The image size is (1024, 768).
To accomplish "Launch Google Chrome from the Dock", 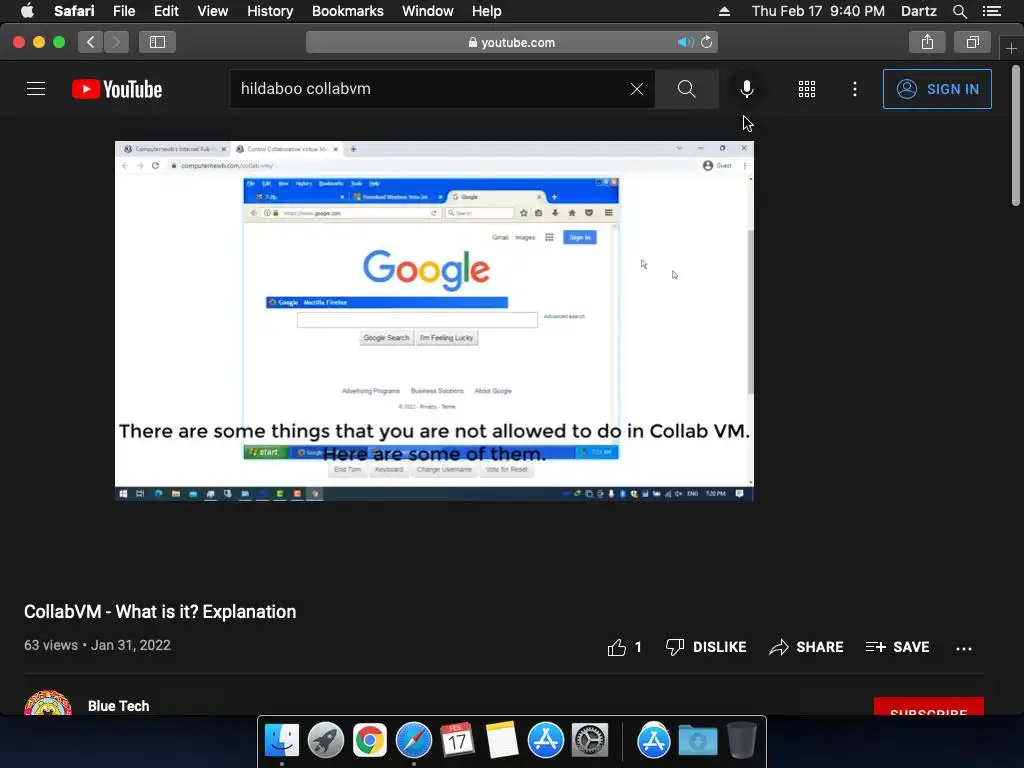I will point(370,741).
